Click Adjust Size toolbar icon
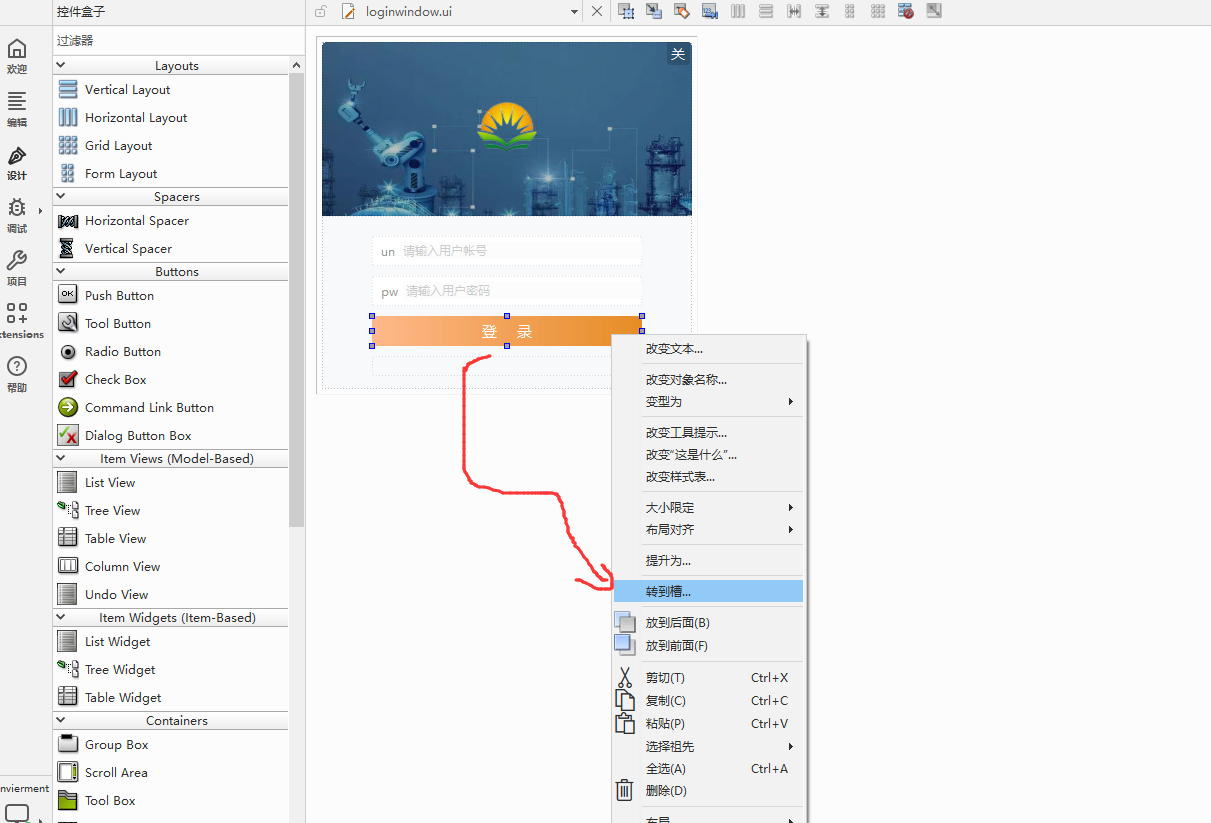This screenshot has height=823, width=1211. (x=934, y=11)
